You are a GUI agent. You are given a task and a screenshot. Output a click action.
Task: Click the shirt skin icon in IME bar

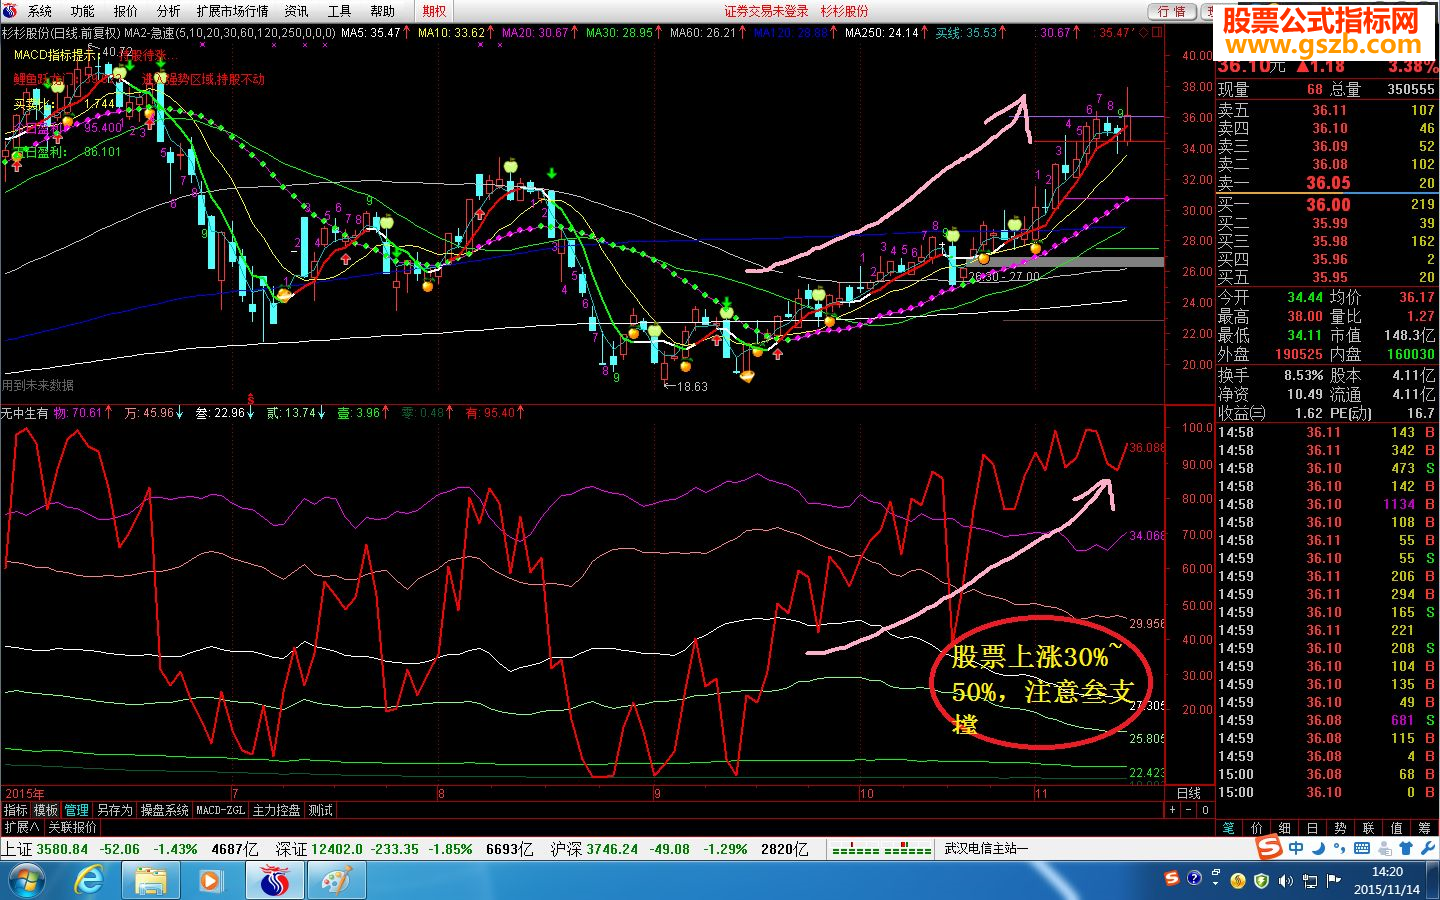[1407, 848]
